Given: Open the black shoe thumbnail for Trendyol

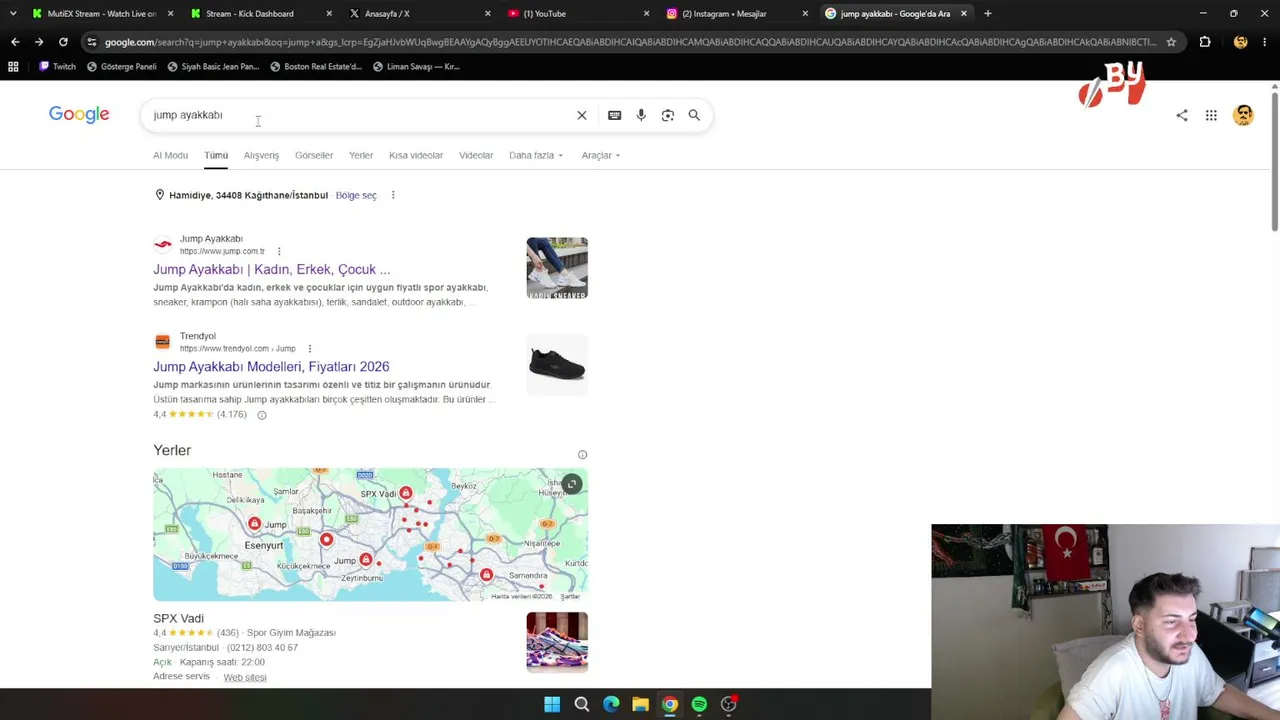Looking at the screenshot, I should pos(557,365).
